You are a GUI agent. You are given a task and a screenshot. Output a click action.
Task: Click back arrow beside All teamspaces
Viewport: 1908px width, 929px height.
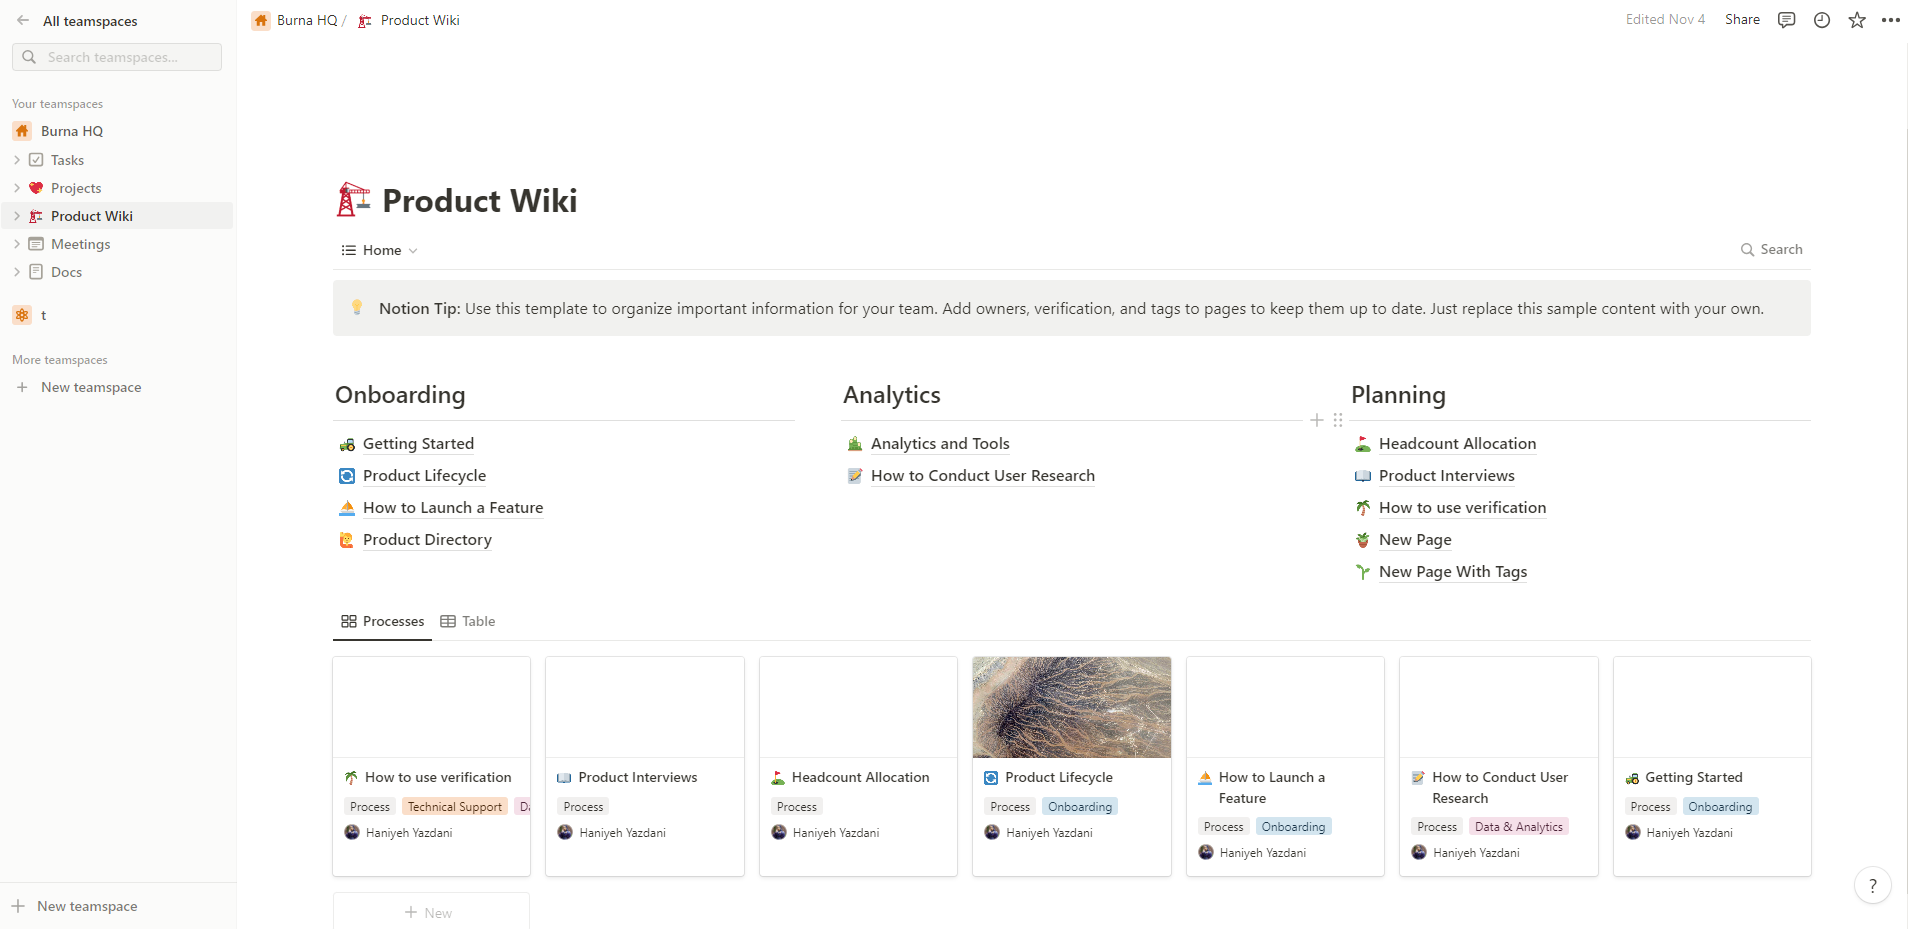tap(23, 21)
